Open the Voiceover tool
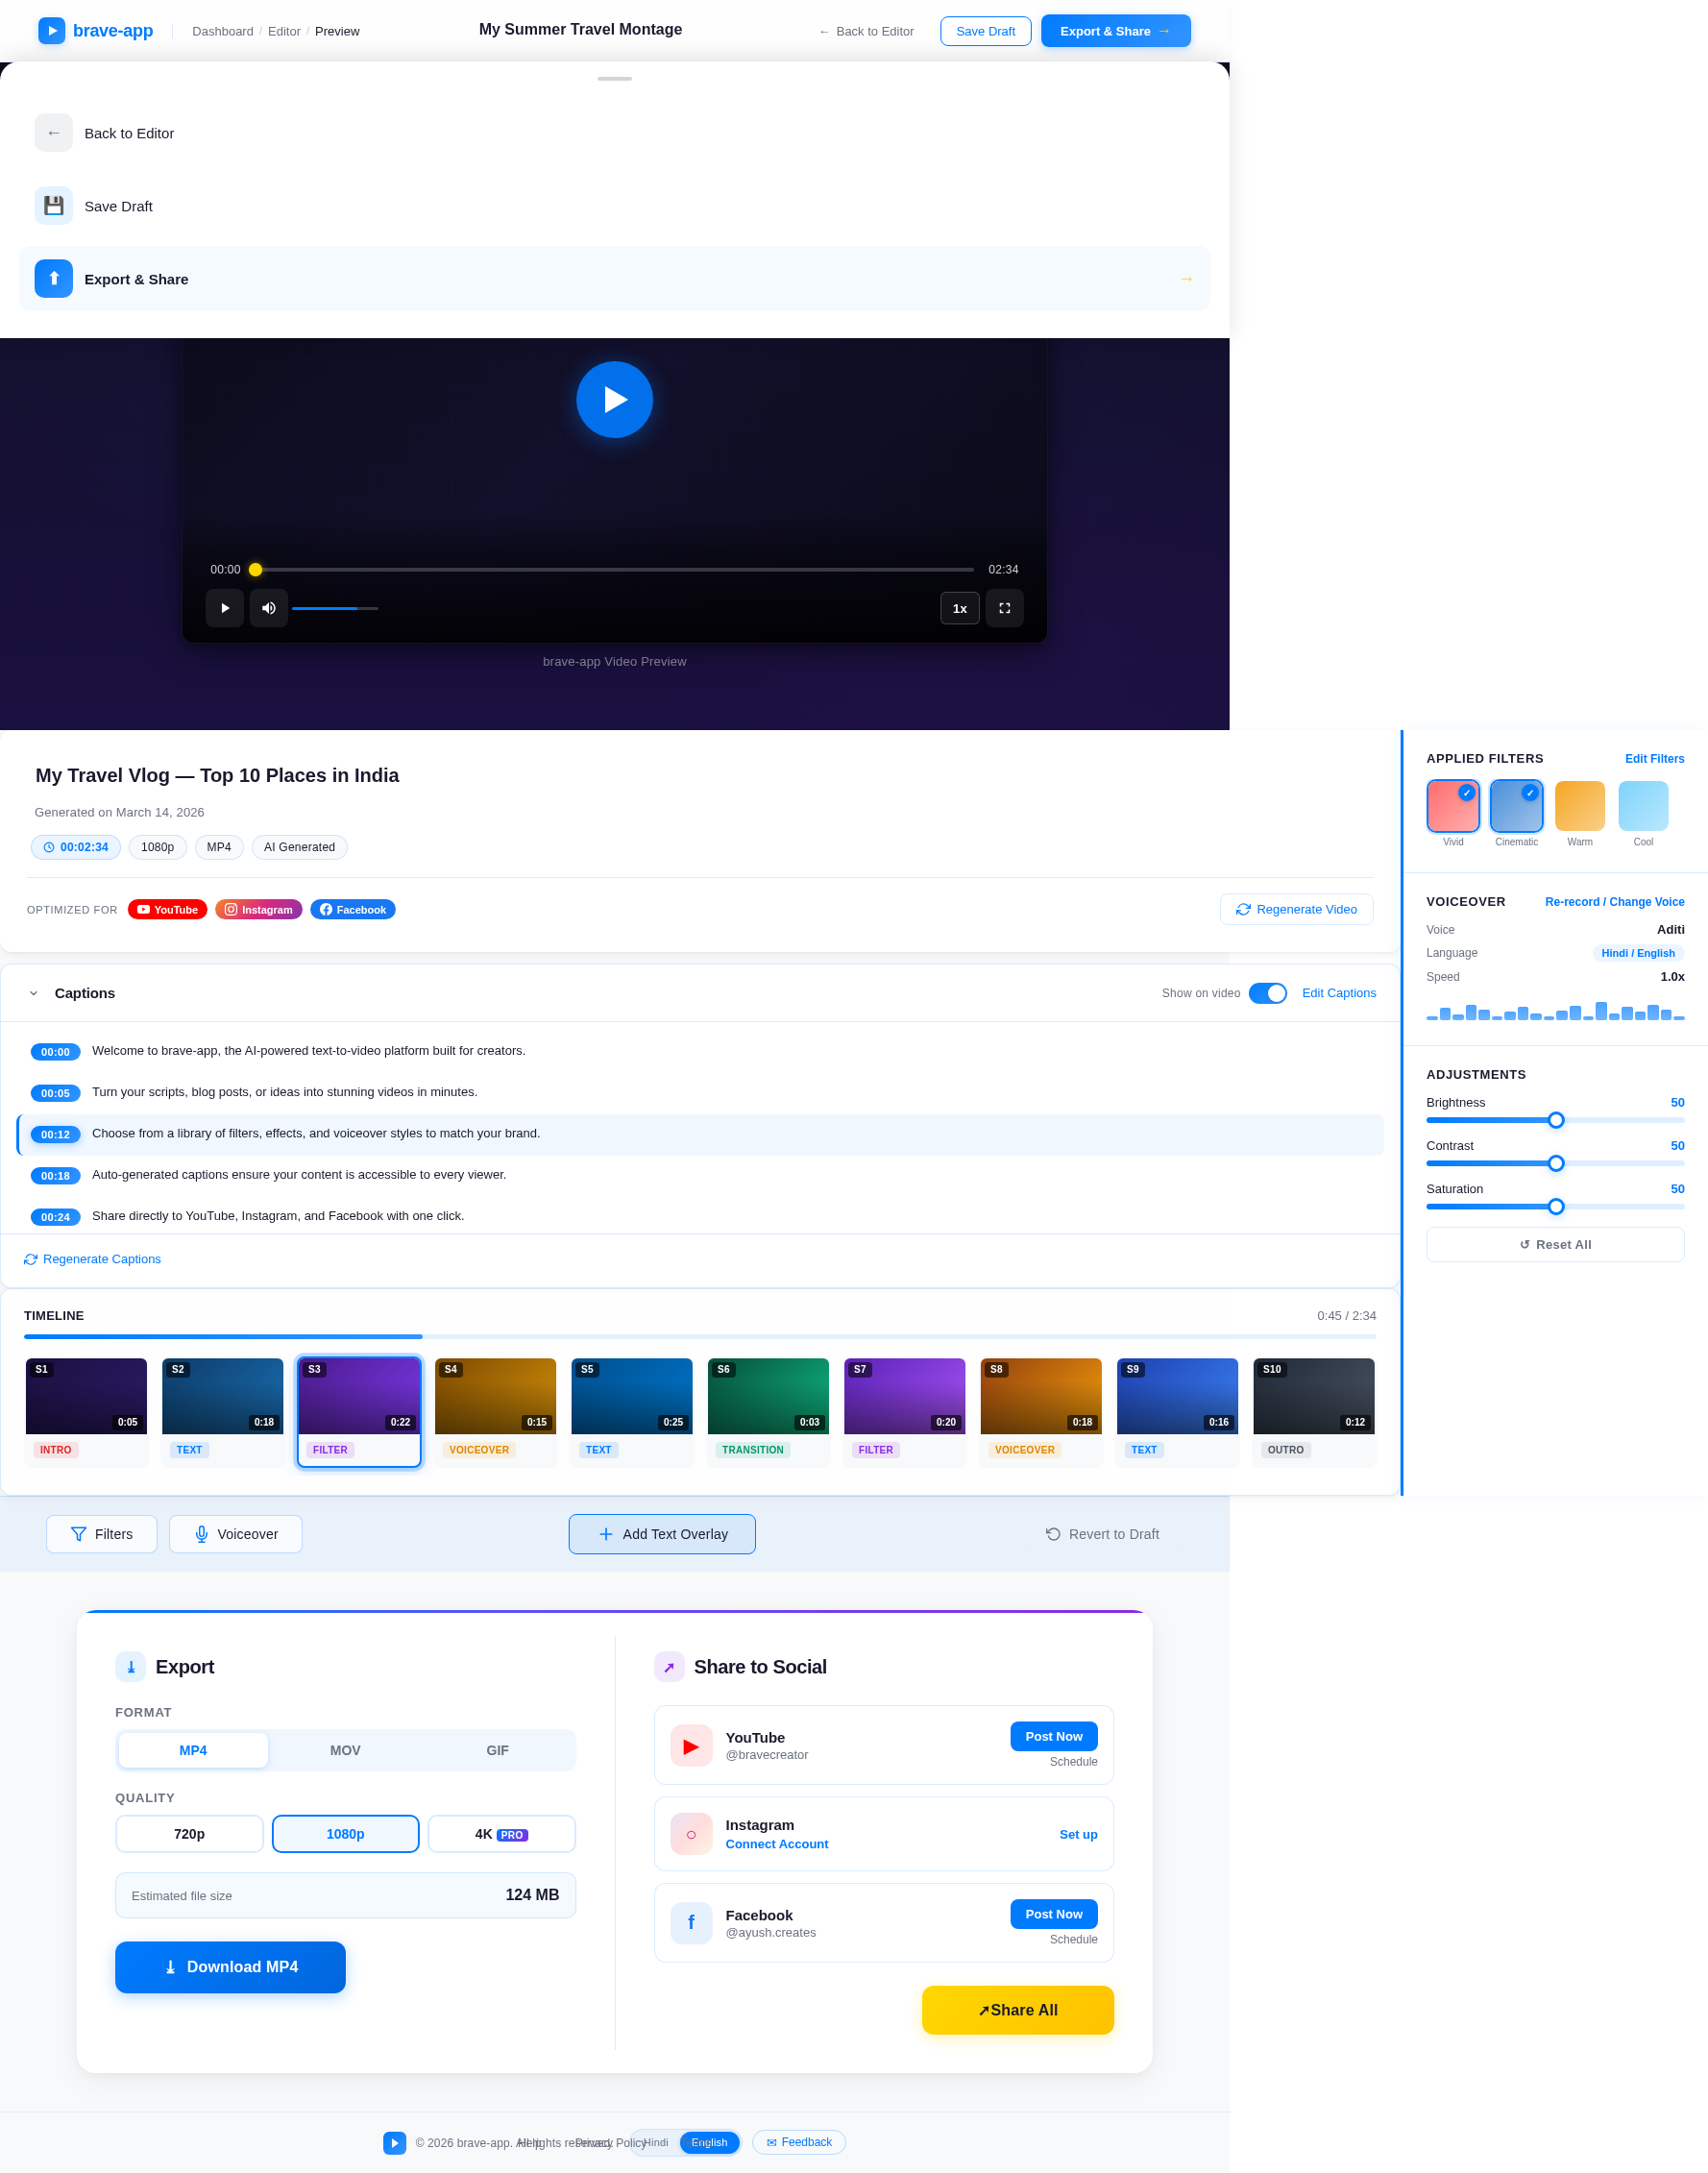The width and height of the screenshot is (1708, 2173). (235, 1533)
